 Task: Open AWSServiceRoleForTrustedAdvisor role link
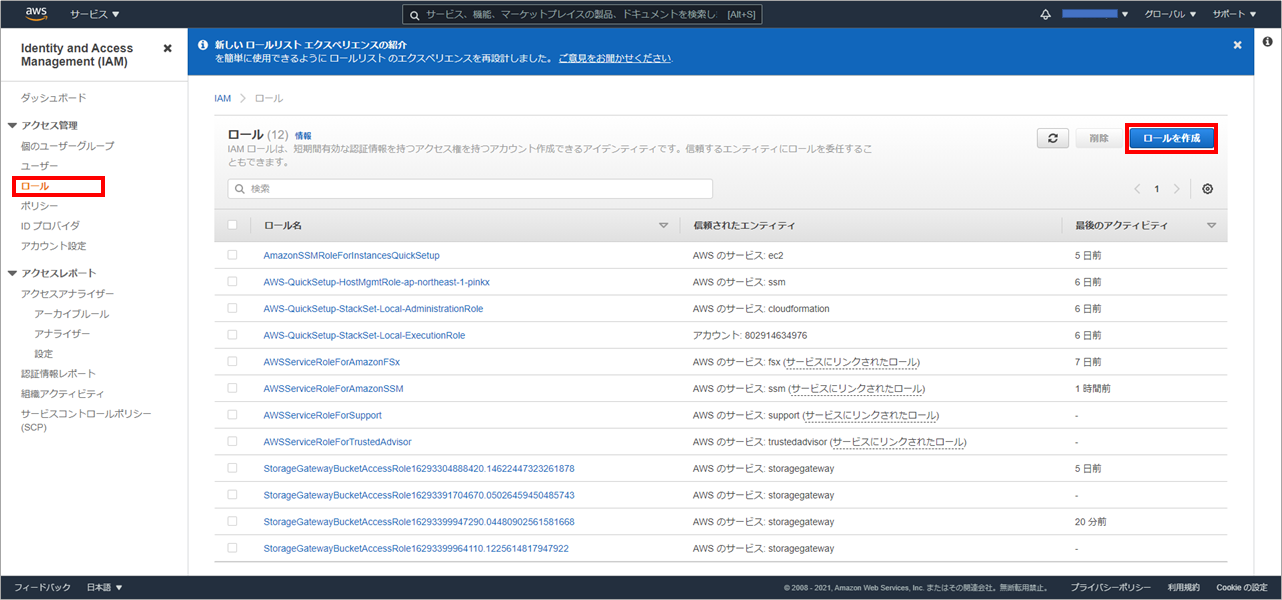337,441
